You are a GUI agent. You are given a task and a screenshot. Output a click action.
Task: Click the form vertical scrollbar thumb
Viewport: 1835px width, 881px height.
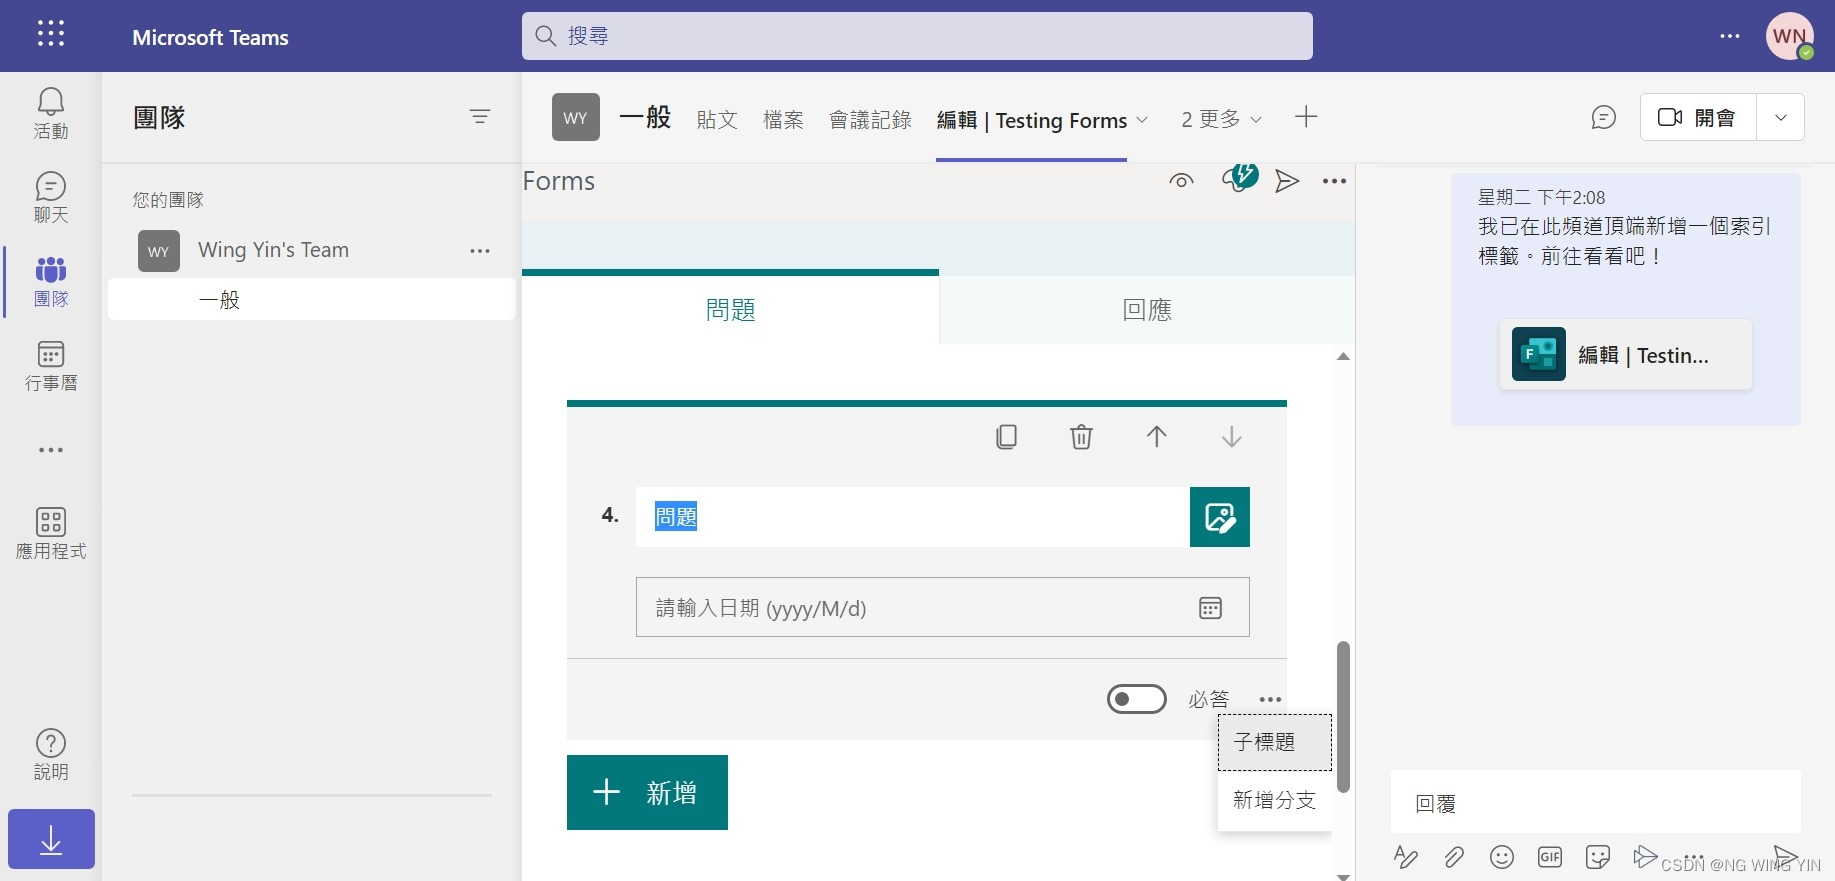pyautogui.click(x=1343, y=717)
